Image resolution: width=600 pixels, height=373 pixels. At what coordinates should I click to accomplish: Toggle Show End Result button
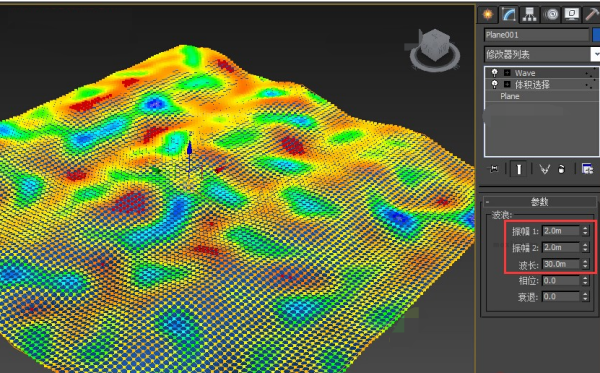[519, 169]
